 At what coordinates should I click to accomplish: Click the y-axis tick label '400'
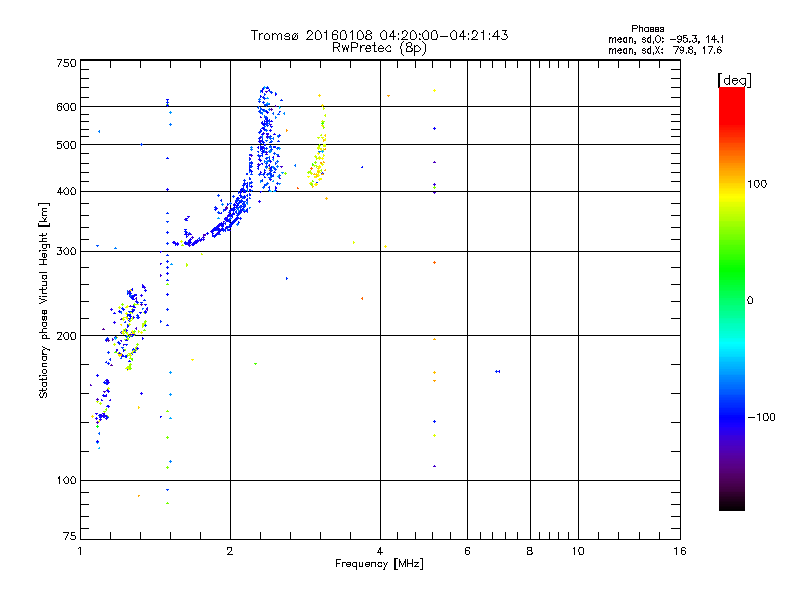66,191
